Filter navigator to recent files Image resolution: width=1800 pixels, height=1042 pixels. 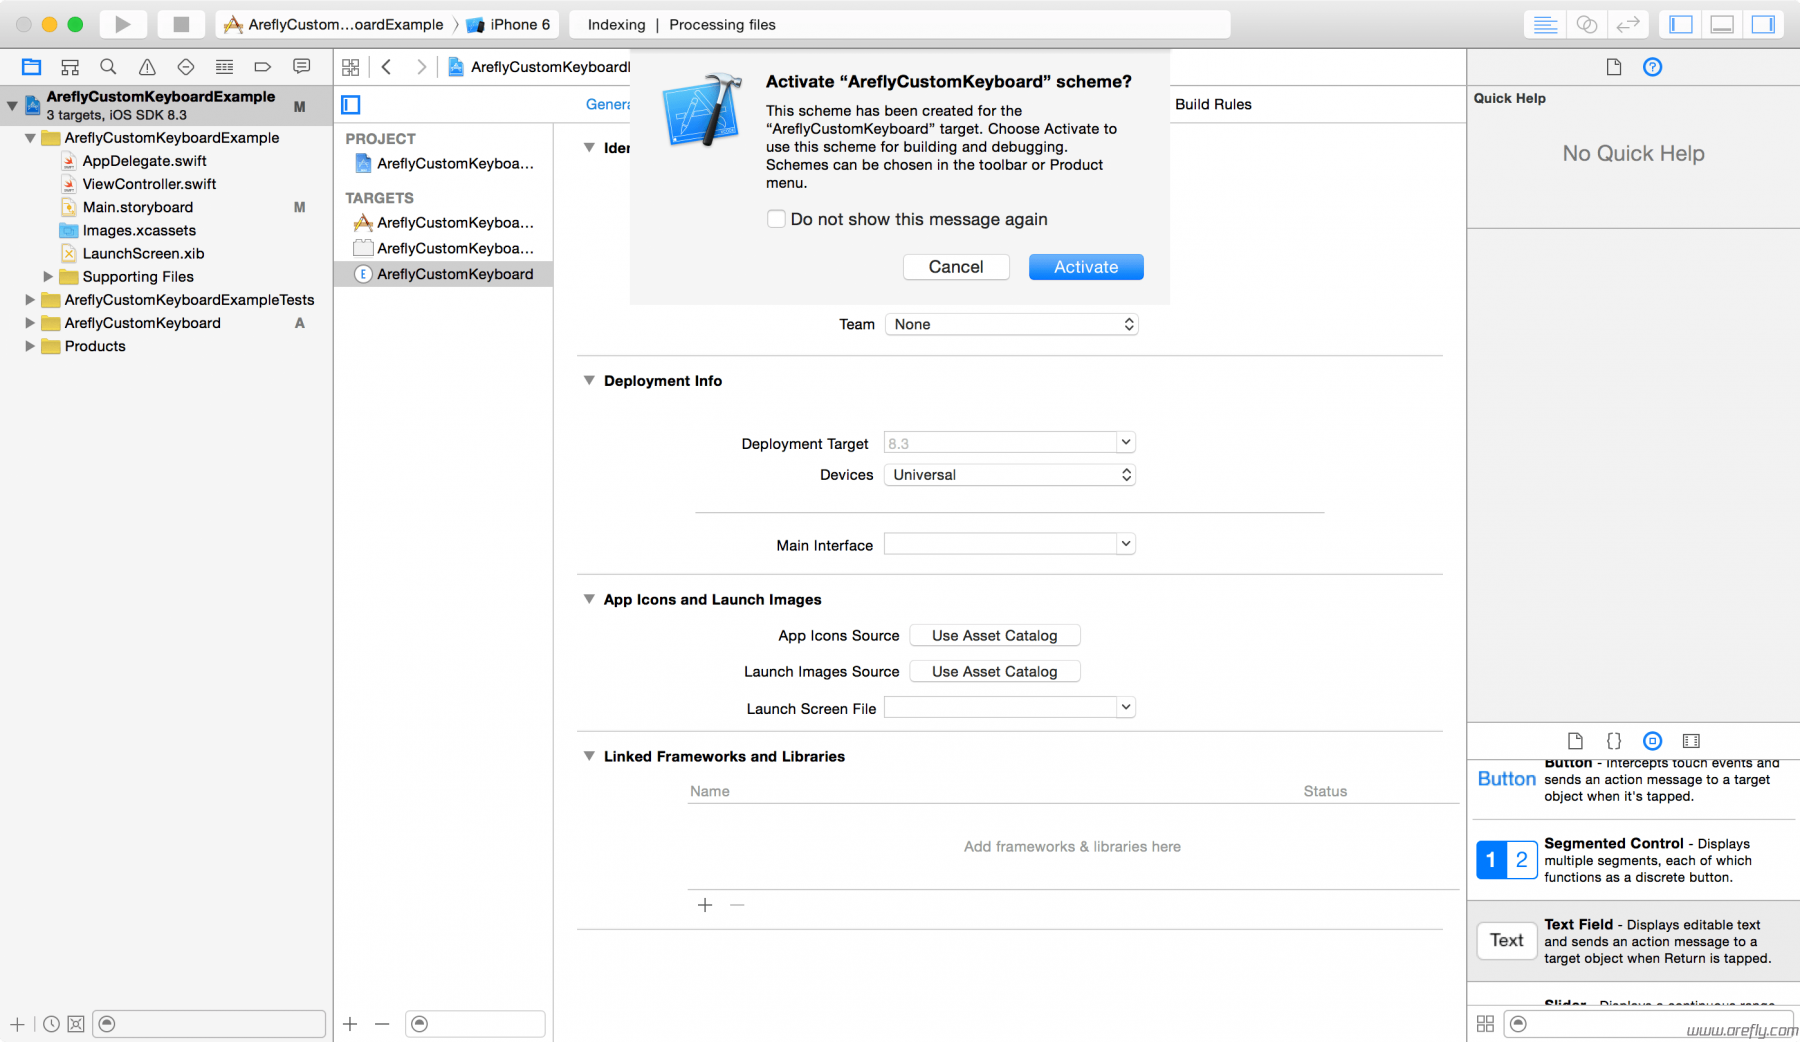pos(51,1024)
